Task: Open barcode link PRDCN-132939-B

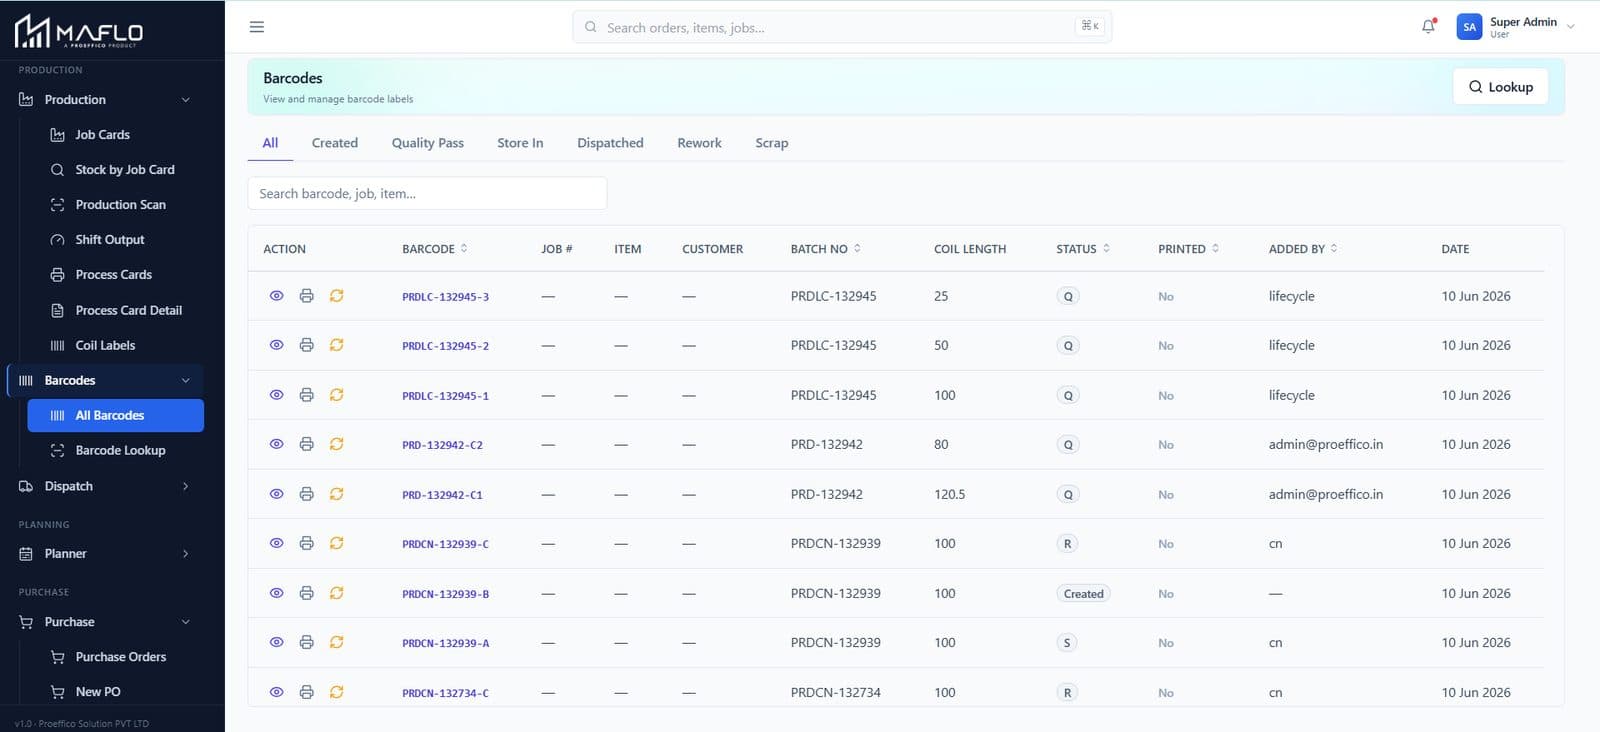Action: pyautogui.click(x=445, y=594)
